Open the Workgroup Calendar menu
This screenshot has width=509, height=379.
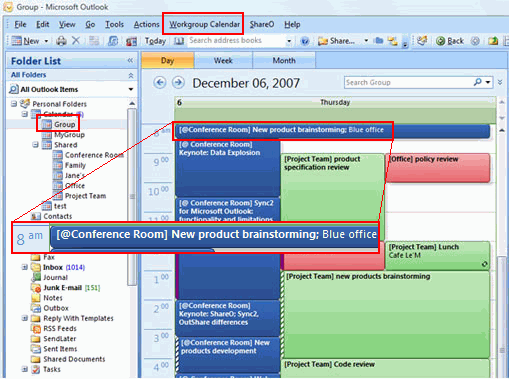204,24
